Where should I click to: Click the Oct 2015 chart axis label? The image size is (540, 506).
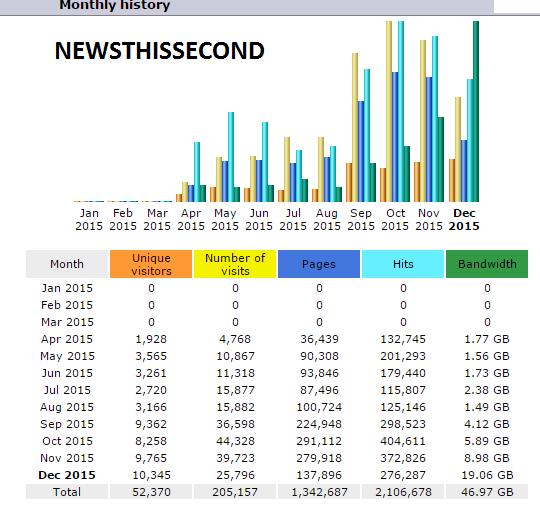point(395,220)
